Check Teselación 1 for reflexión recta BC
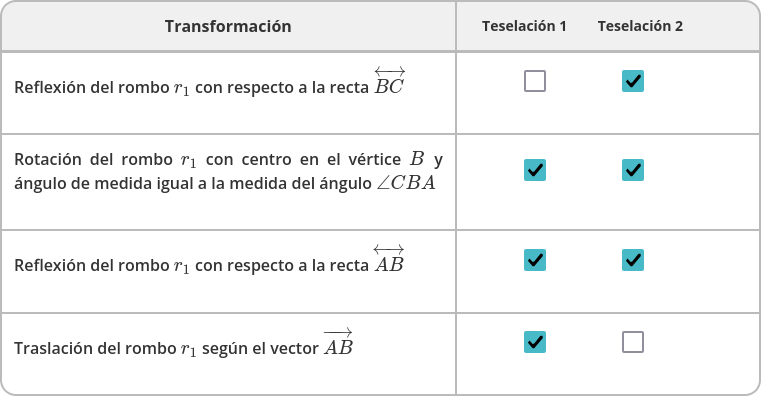 535,81
